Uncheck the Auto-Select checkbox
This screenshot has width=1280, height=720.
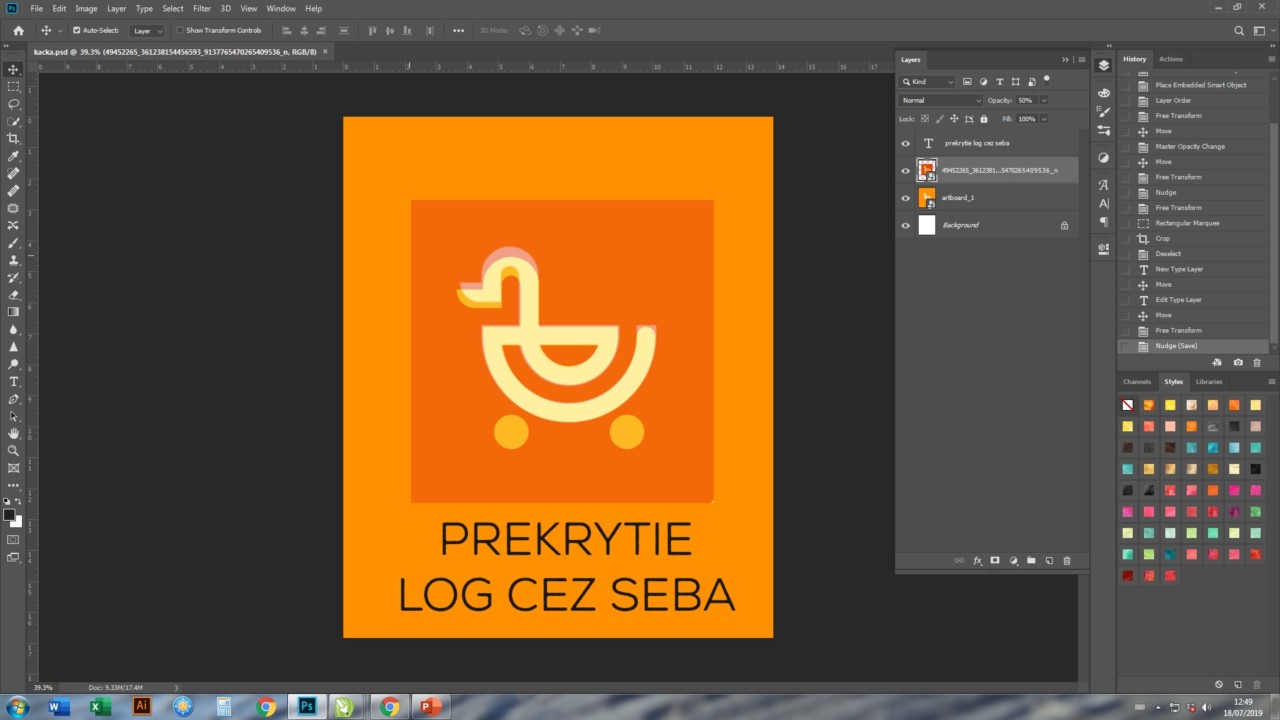point(77,30)
